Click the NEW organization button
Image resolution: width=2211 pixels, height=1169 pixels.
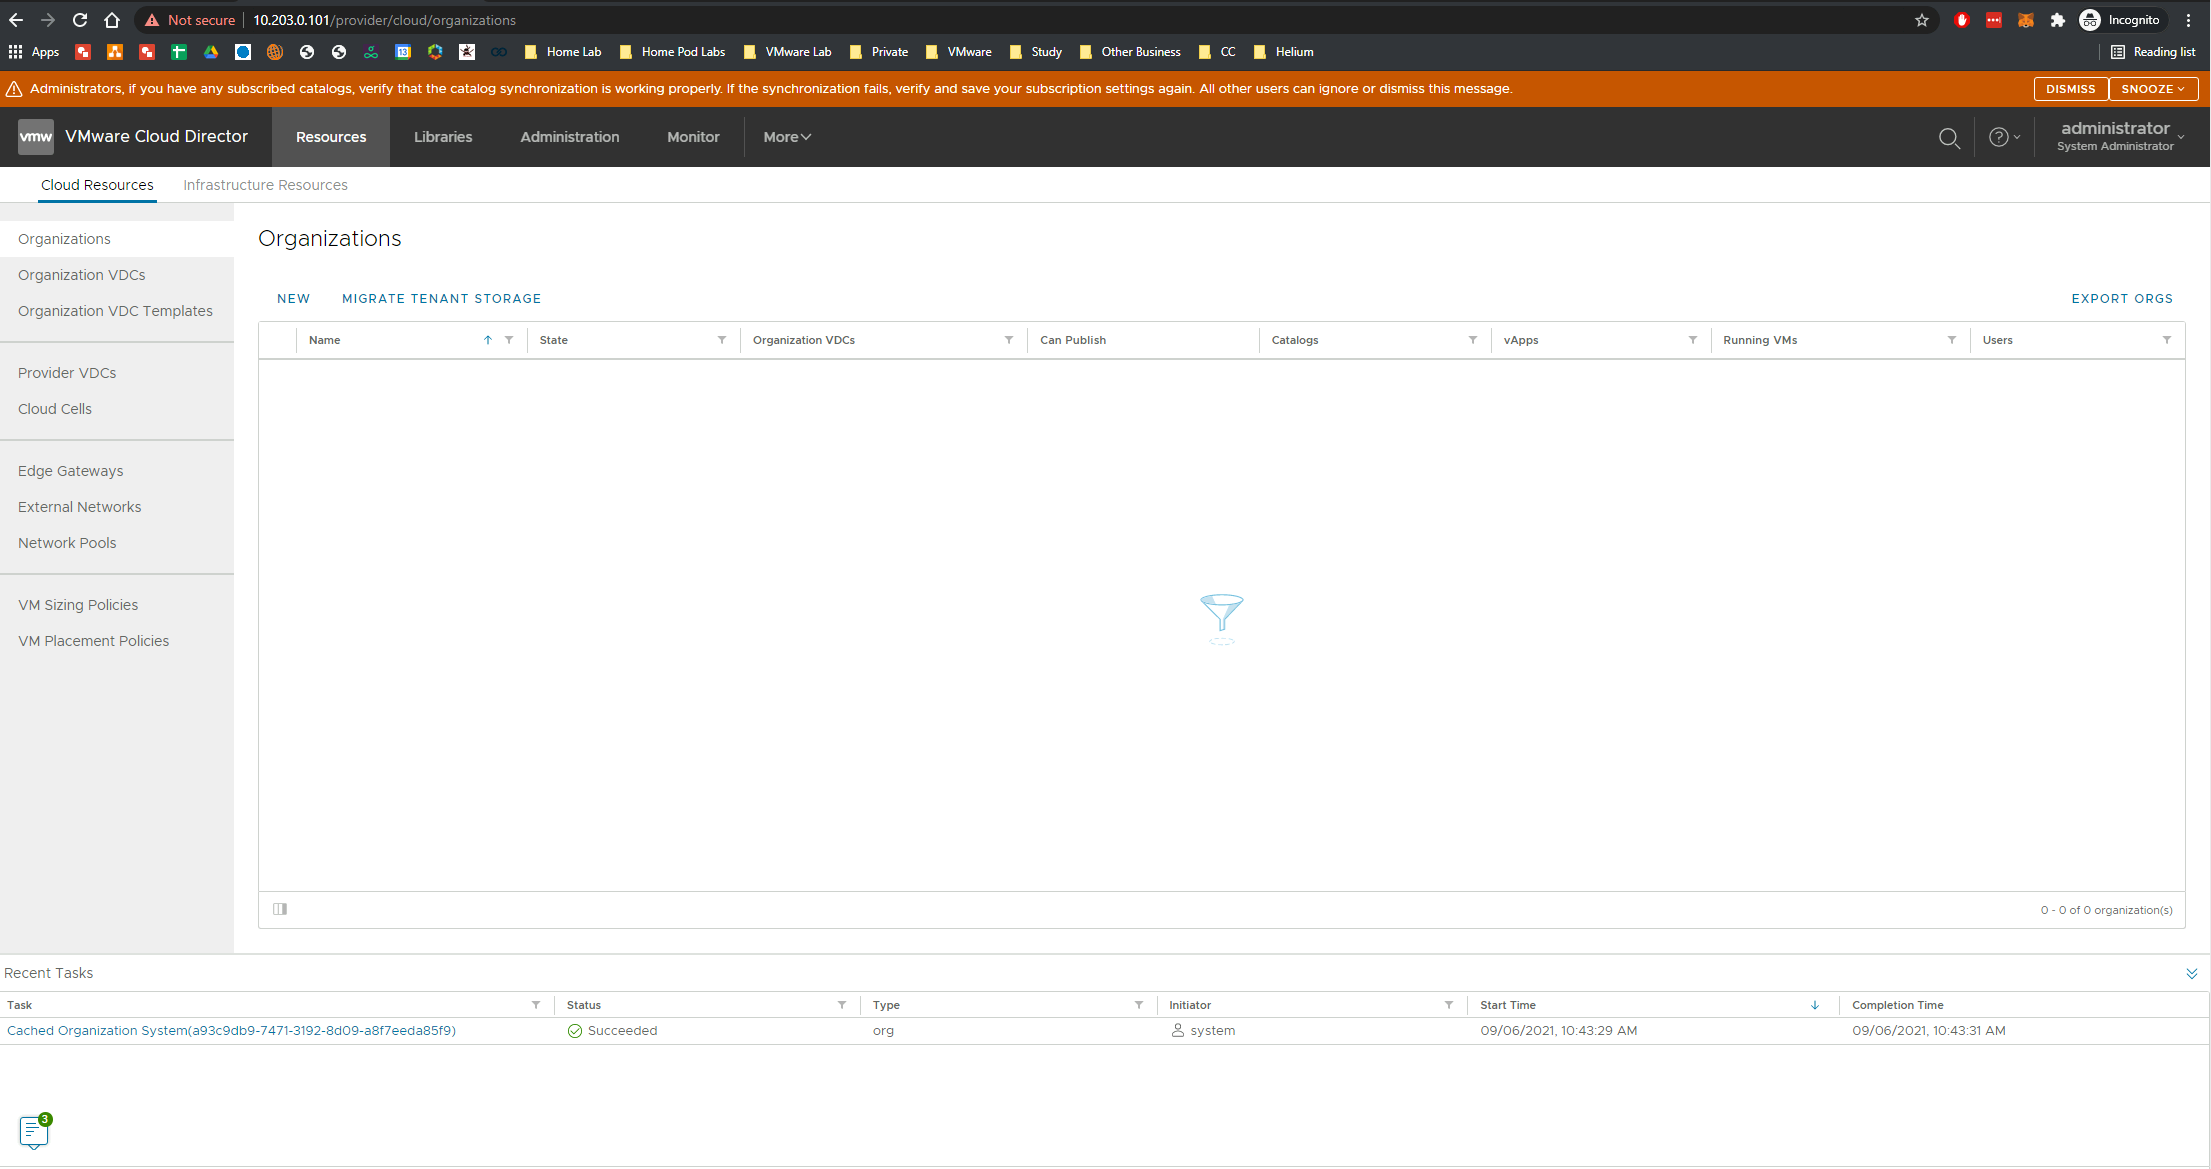pos(293,298)
